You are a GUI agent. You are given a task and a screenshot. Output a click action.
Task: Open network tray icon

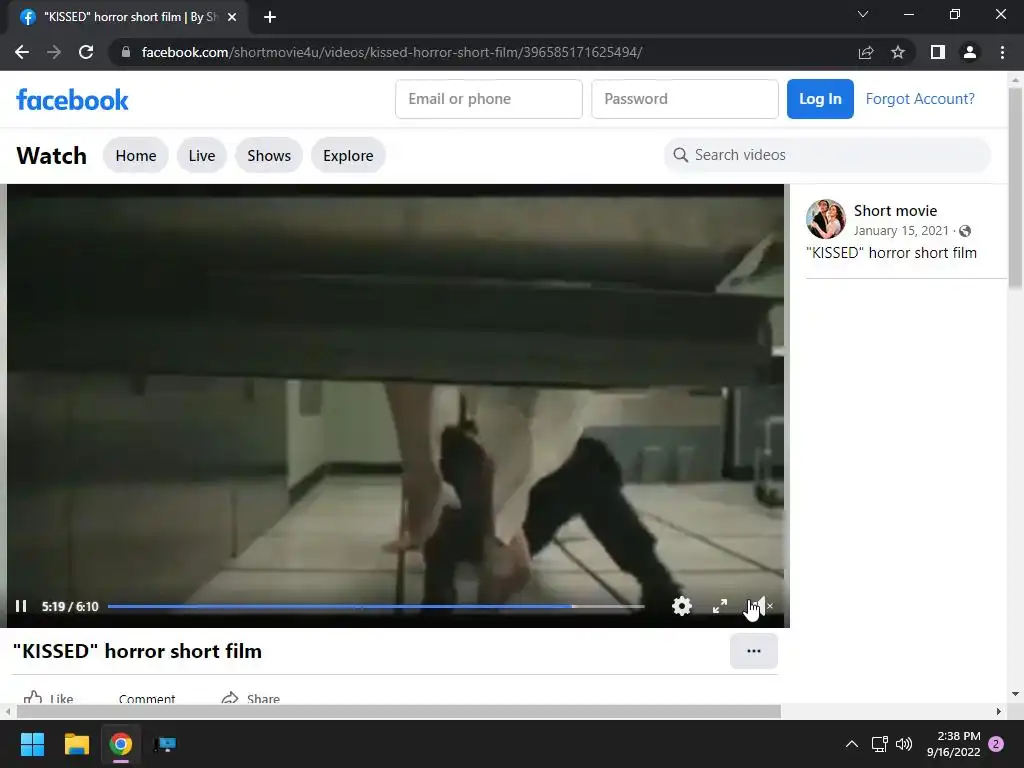879,744
